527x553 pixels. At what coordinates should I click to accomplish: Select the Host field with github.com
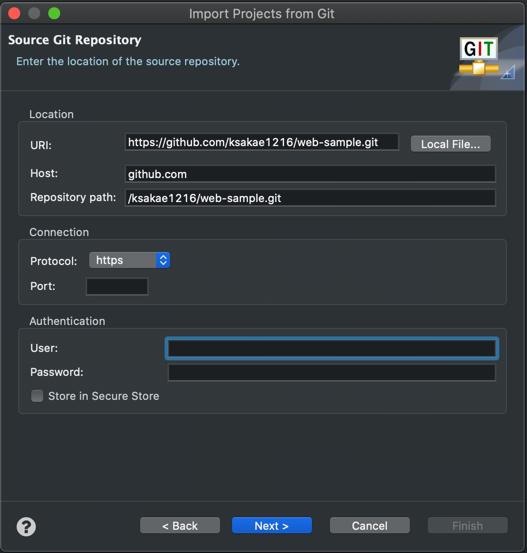[x=310, y=174]
